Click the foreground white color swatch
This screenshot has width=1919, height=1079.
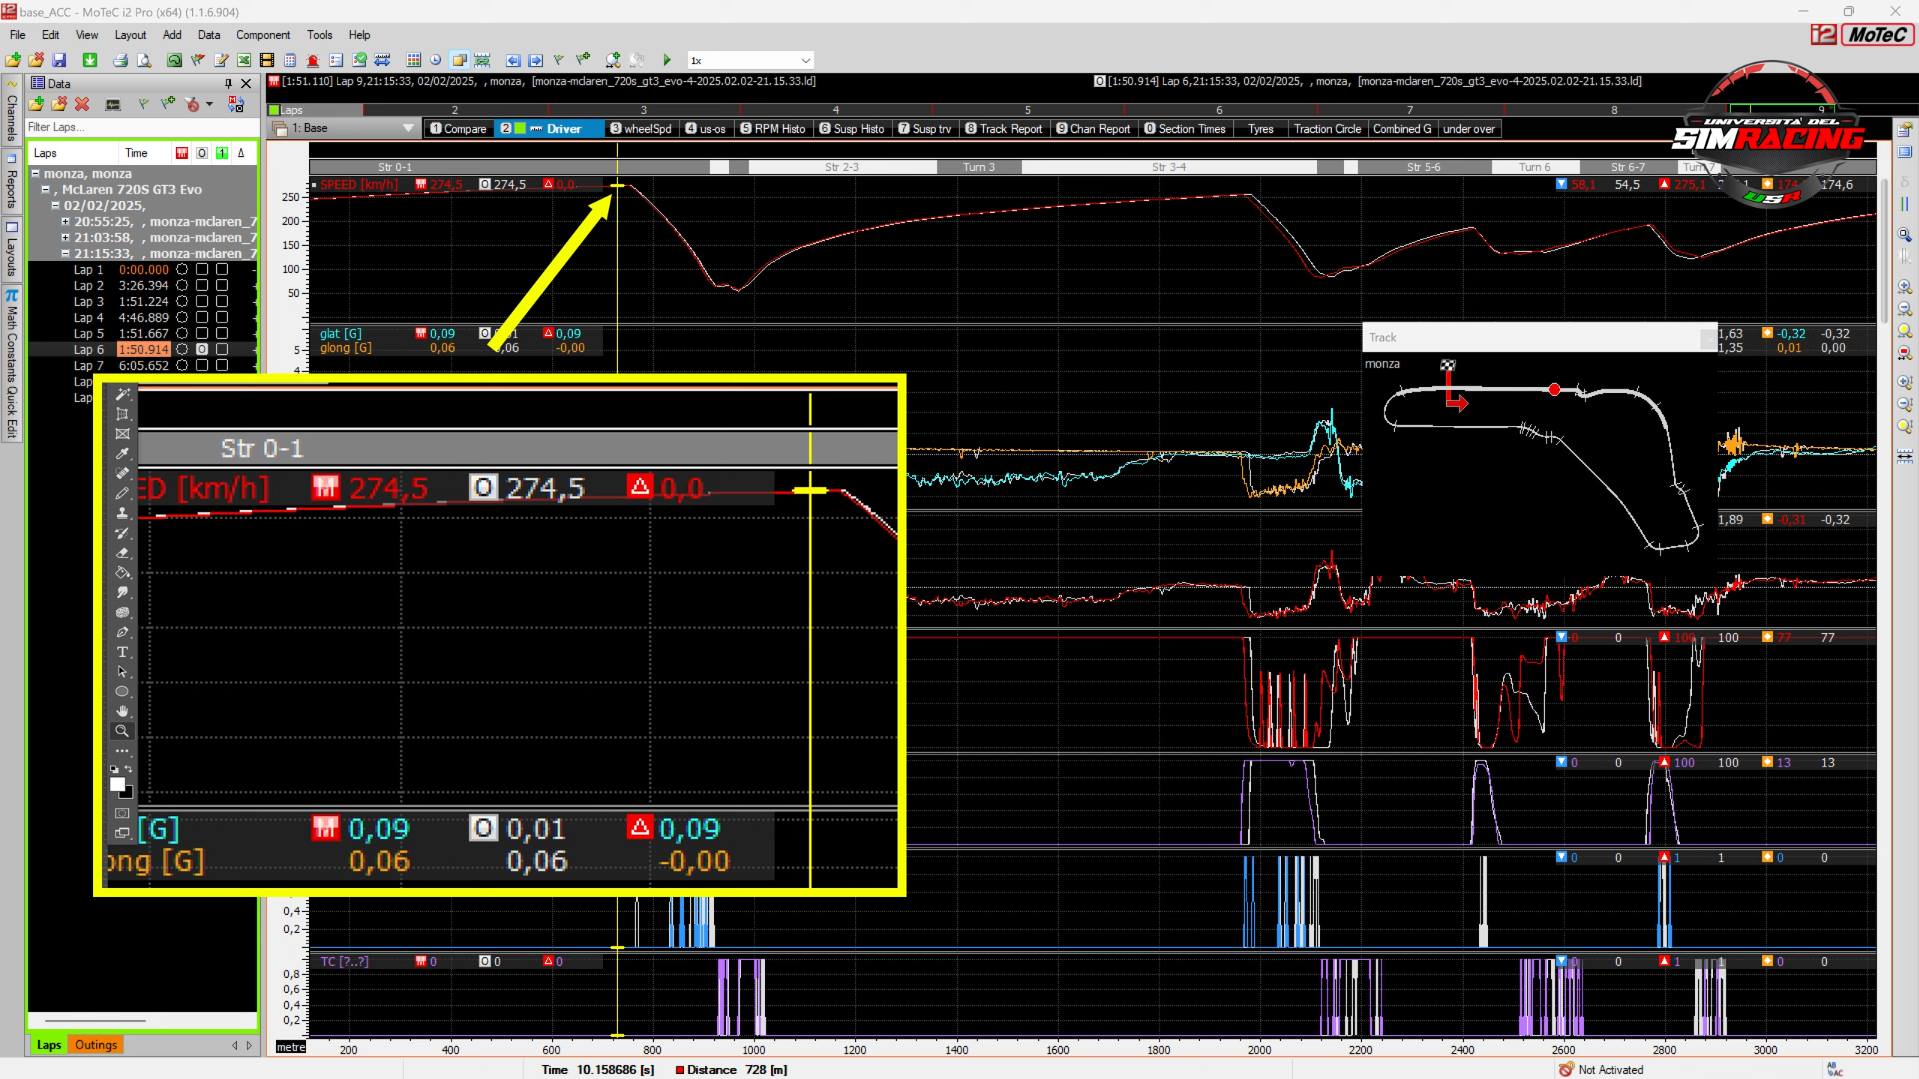(117, 785)
